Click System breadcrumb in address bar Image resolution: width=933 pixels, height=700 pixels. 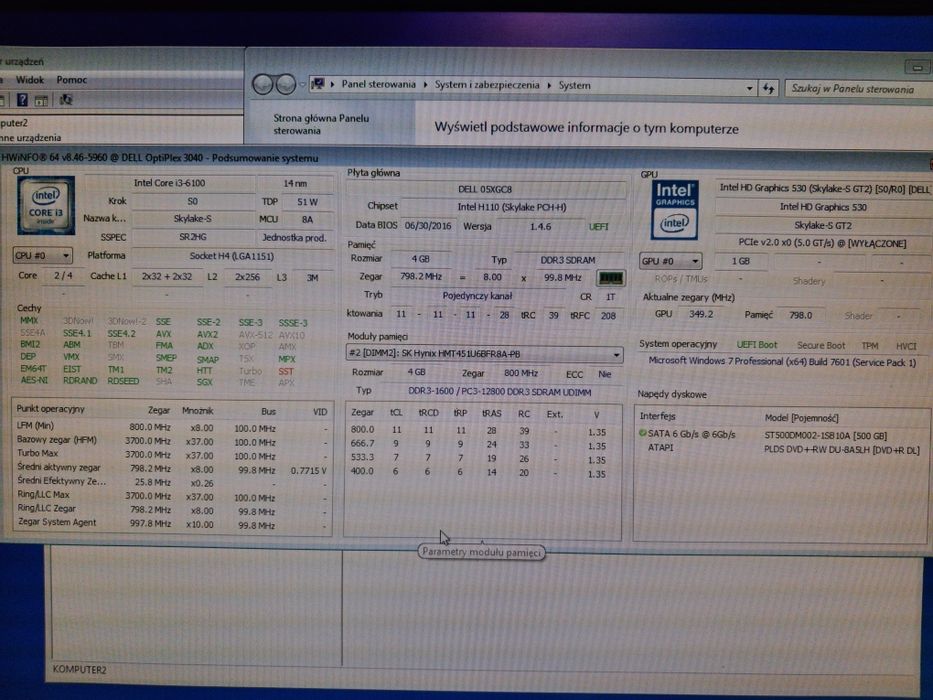[x=574, y=85]
